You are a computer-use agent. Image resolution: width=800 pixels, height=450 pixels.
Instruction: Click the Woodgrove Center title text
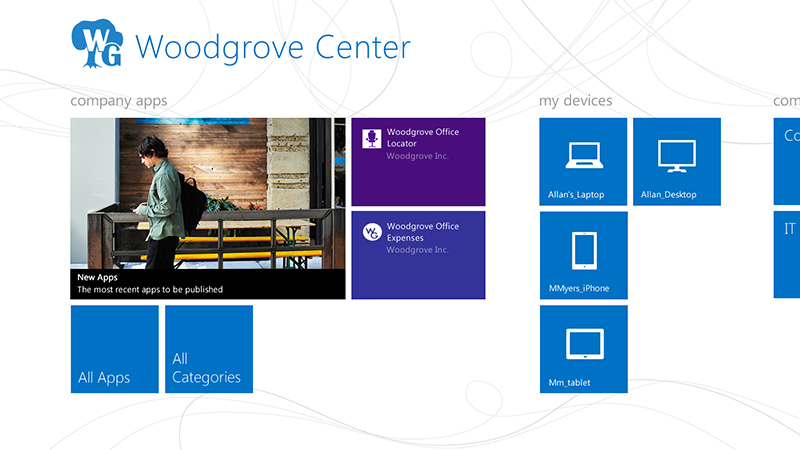272,47
